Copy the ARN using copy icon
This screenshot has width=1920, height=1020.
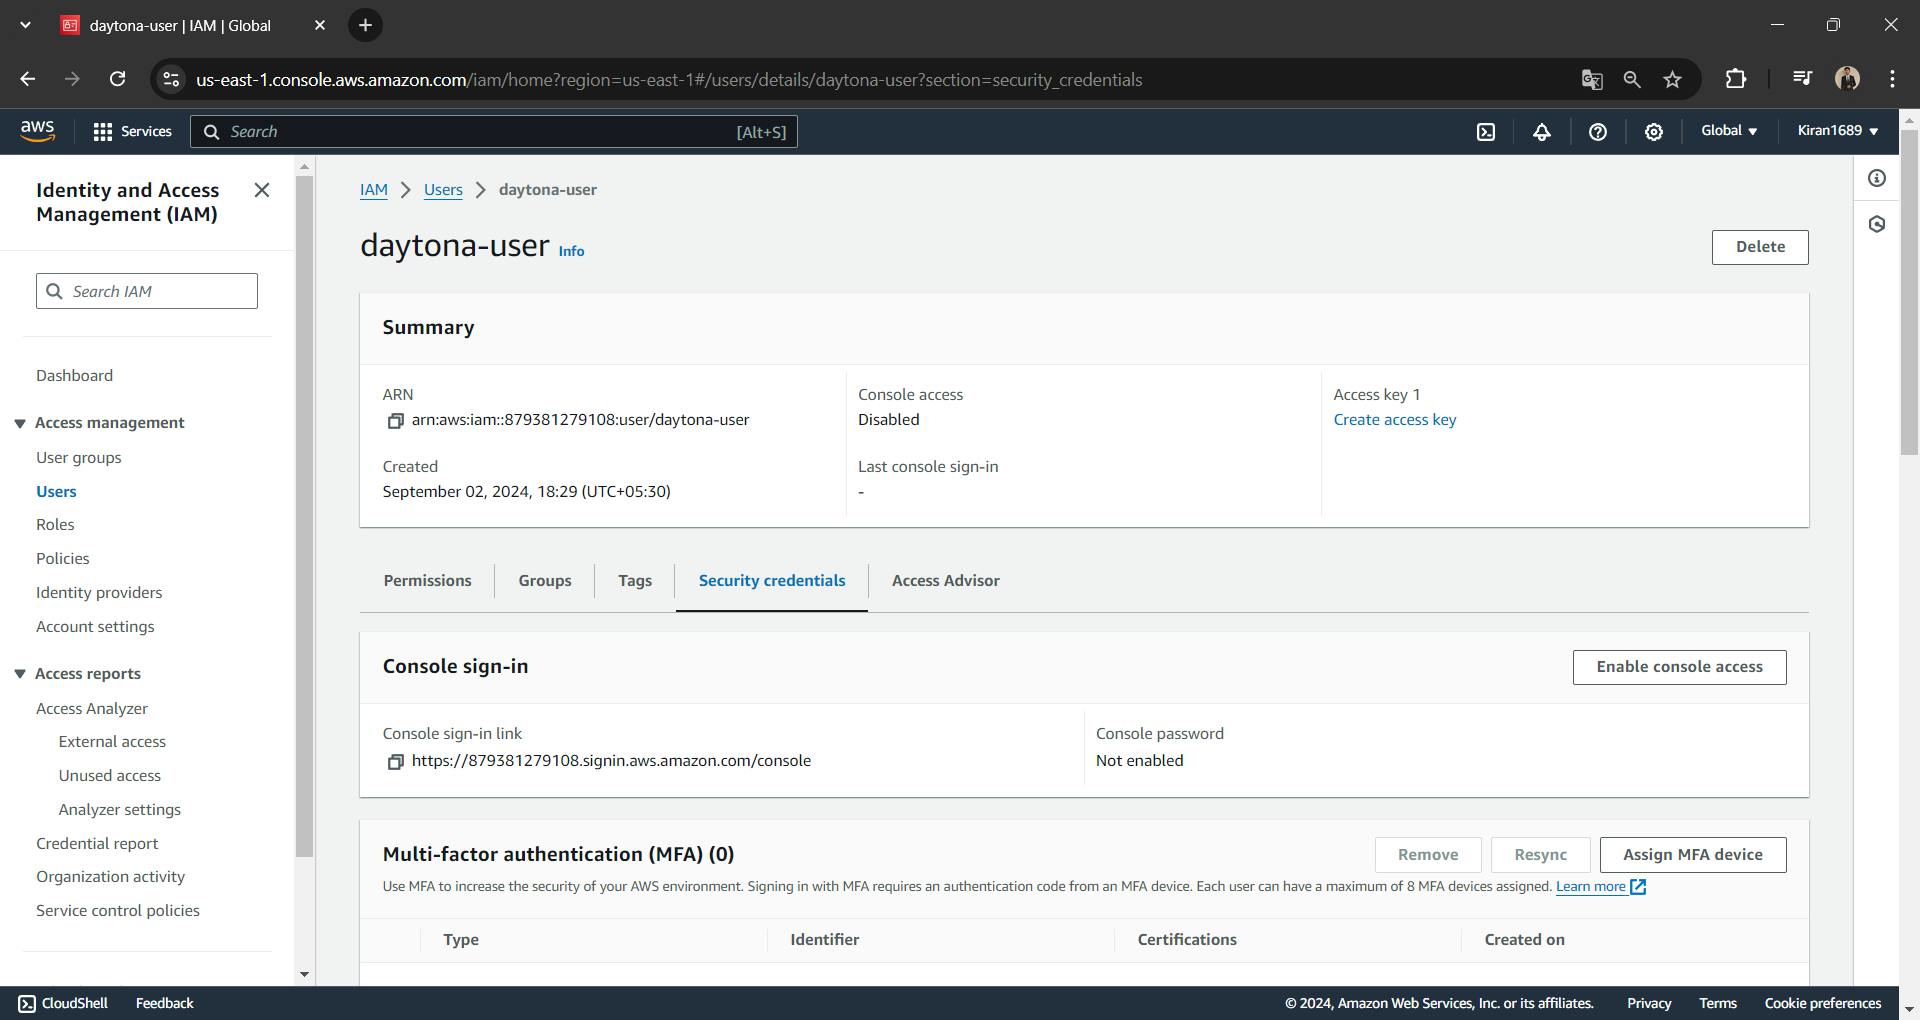395,421
